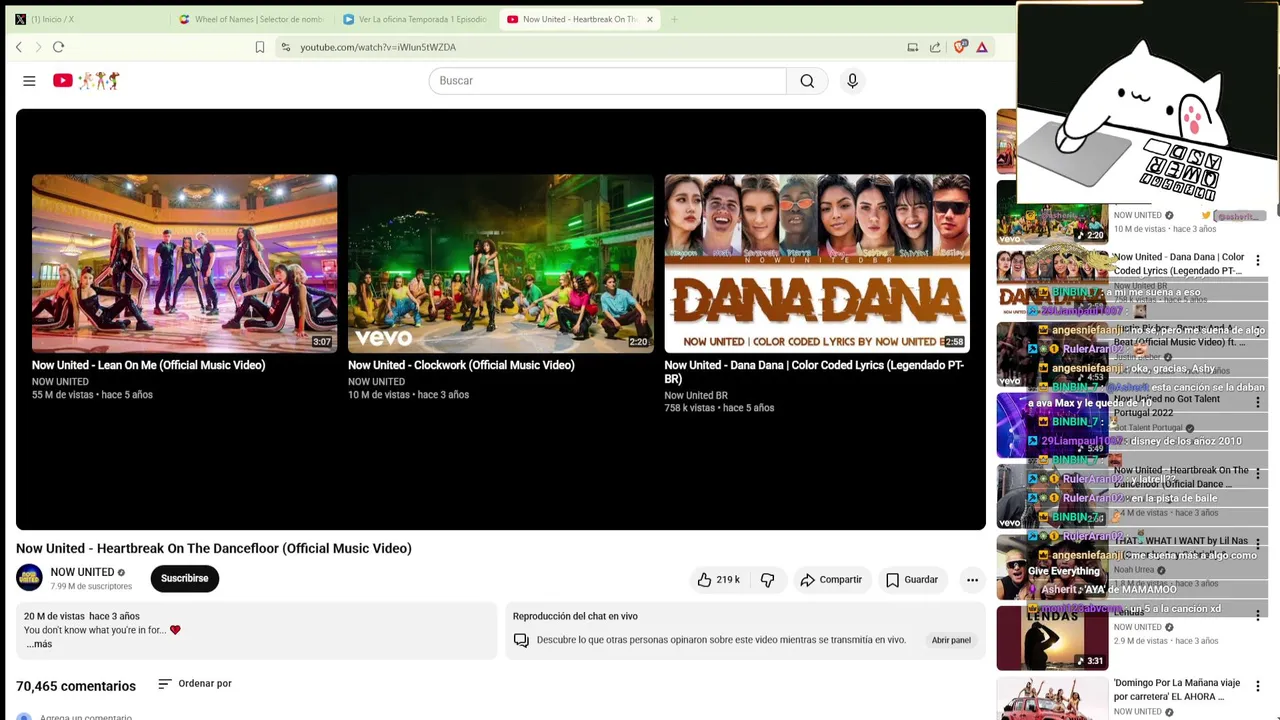Open the Ordenar por comments sorting
The height and width of the screenshot is (720, 1280).
click(x=195, y=684)
